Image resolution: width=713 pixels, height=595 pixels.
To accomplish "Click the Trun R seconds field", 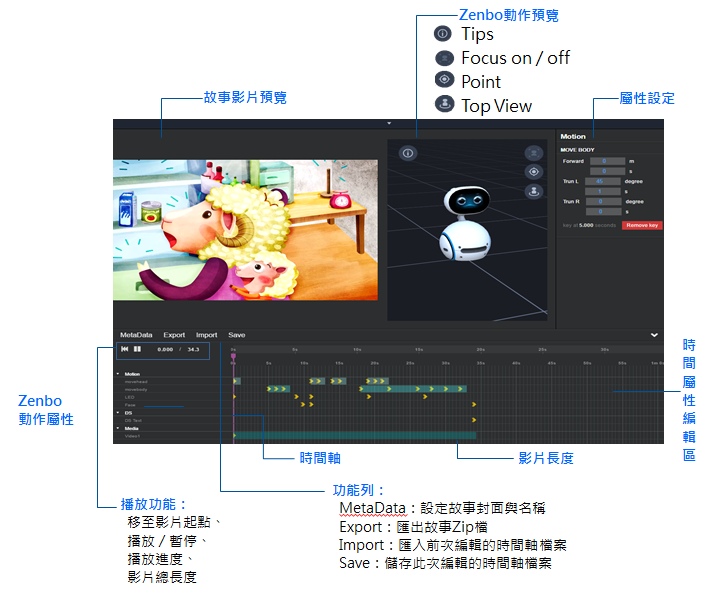I will (x=603, y=212).
